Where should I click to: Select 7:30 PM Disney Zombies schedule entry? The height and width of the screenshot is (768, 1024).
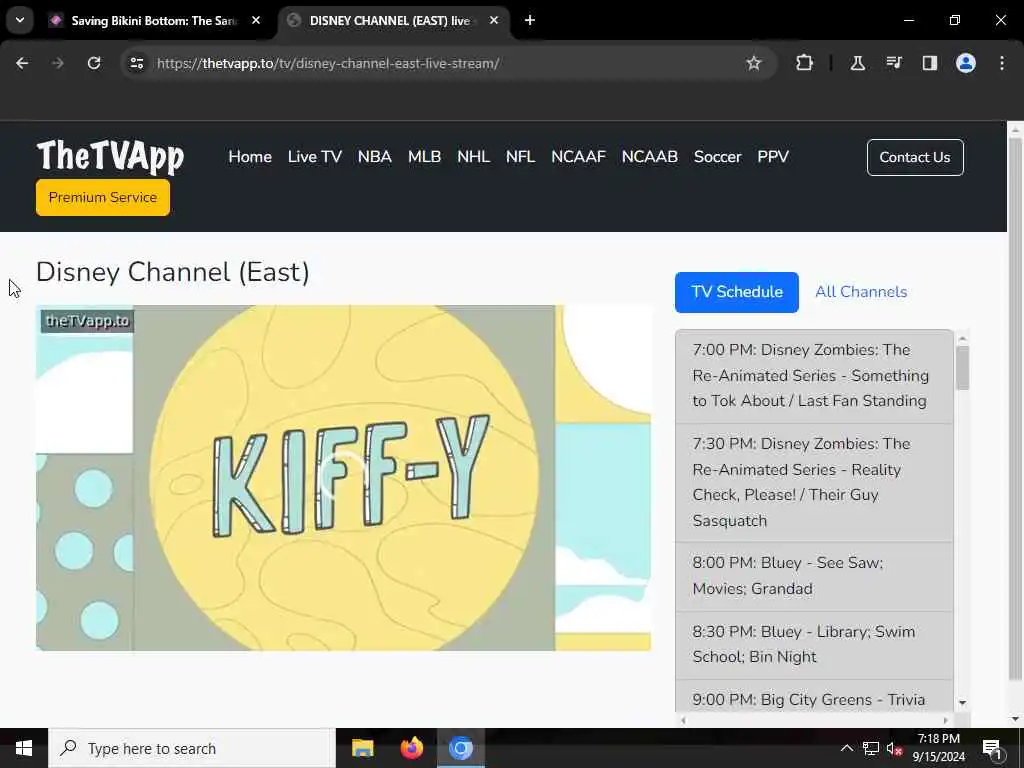coord(814,482)
